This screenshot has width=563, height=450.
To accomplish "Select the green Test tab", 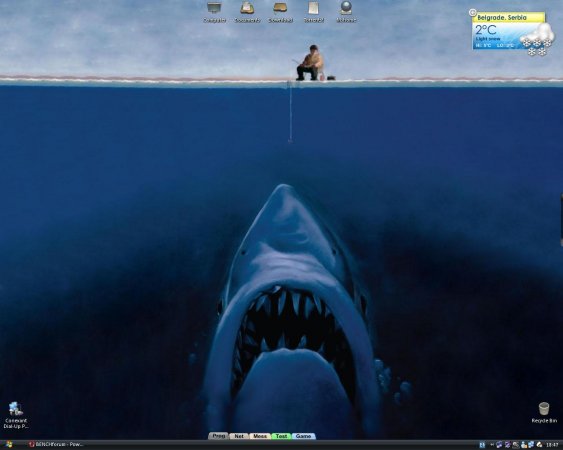I will (x=282, y=436).
